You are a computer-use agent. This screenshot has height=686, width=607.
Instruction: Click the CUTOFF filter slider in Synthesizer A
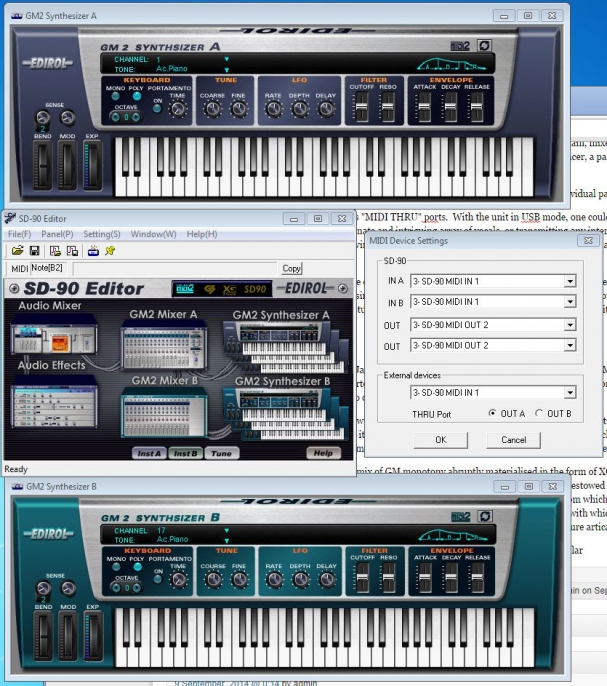(361, 106)
